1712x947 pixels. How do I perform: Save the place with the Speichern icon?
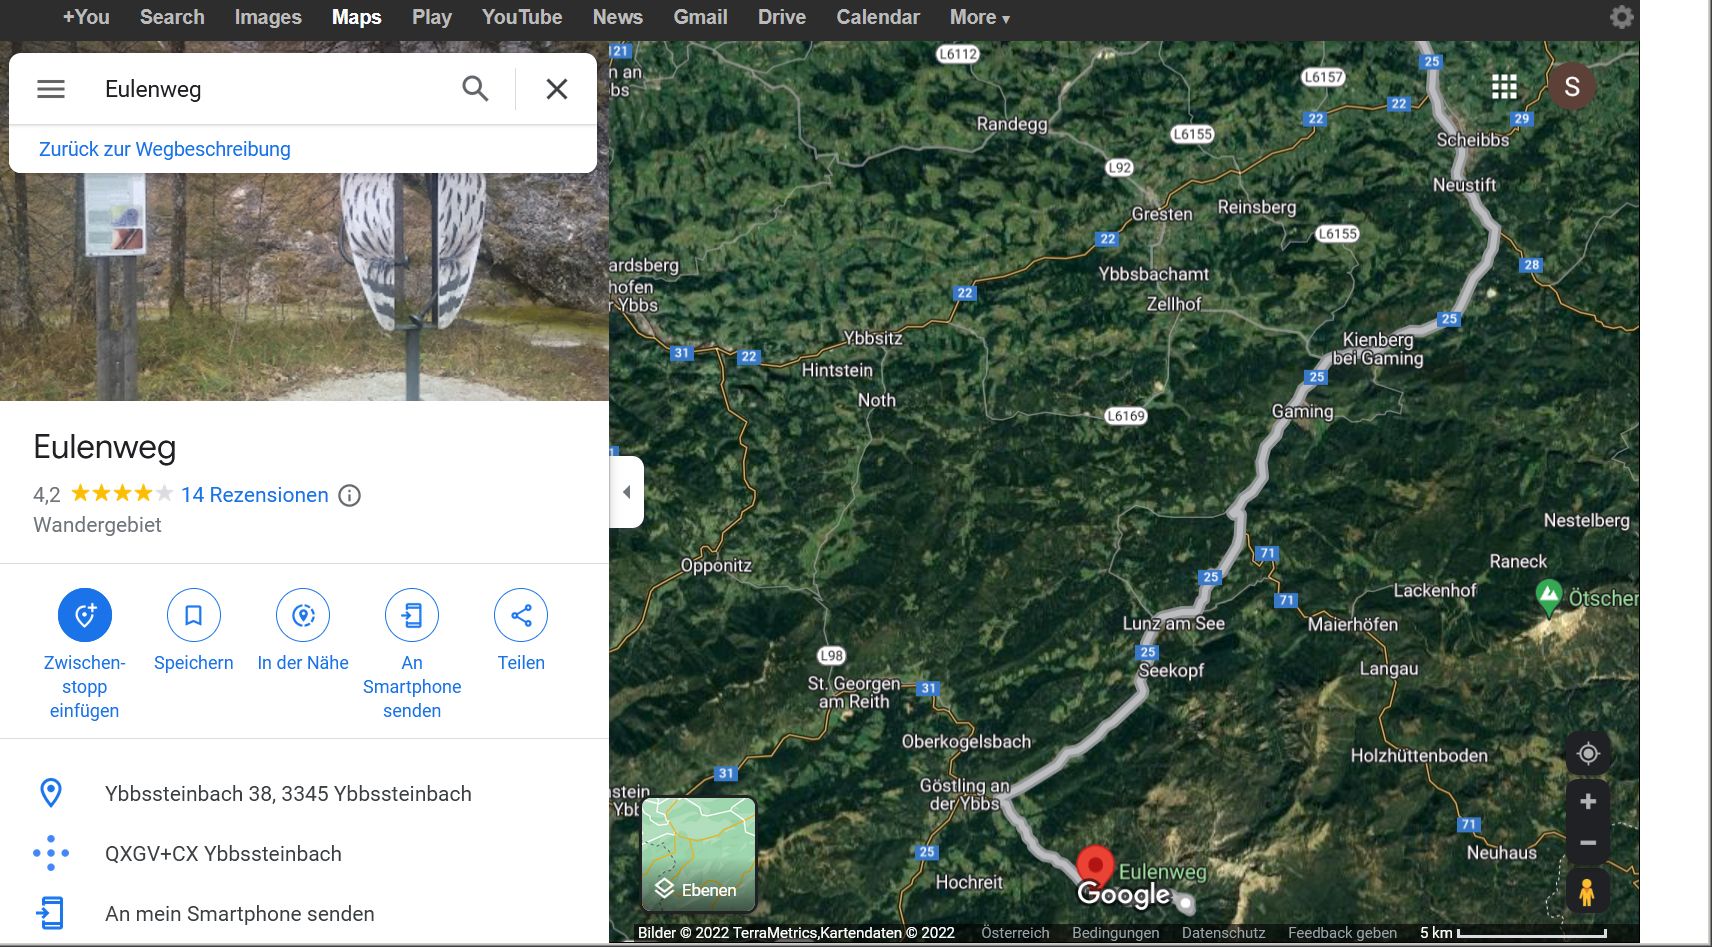click(194, 615)
